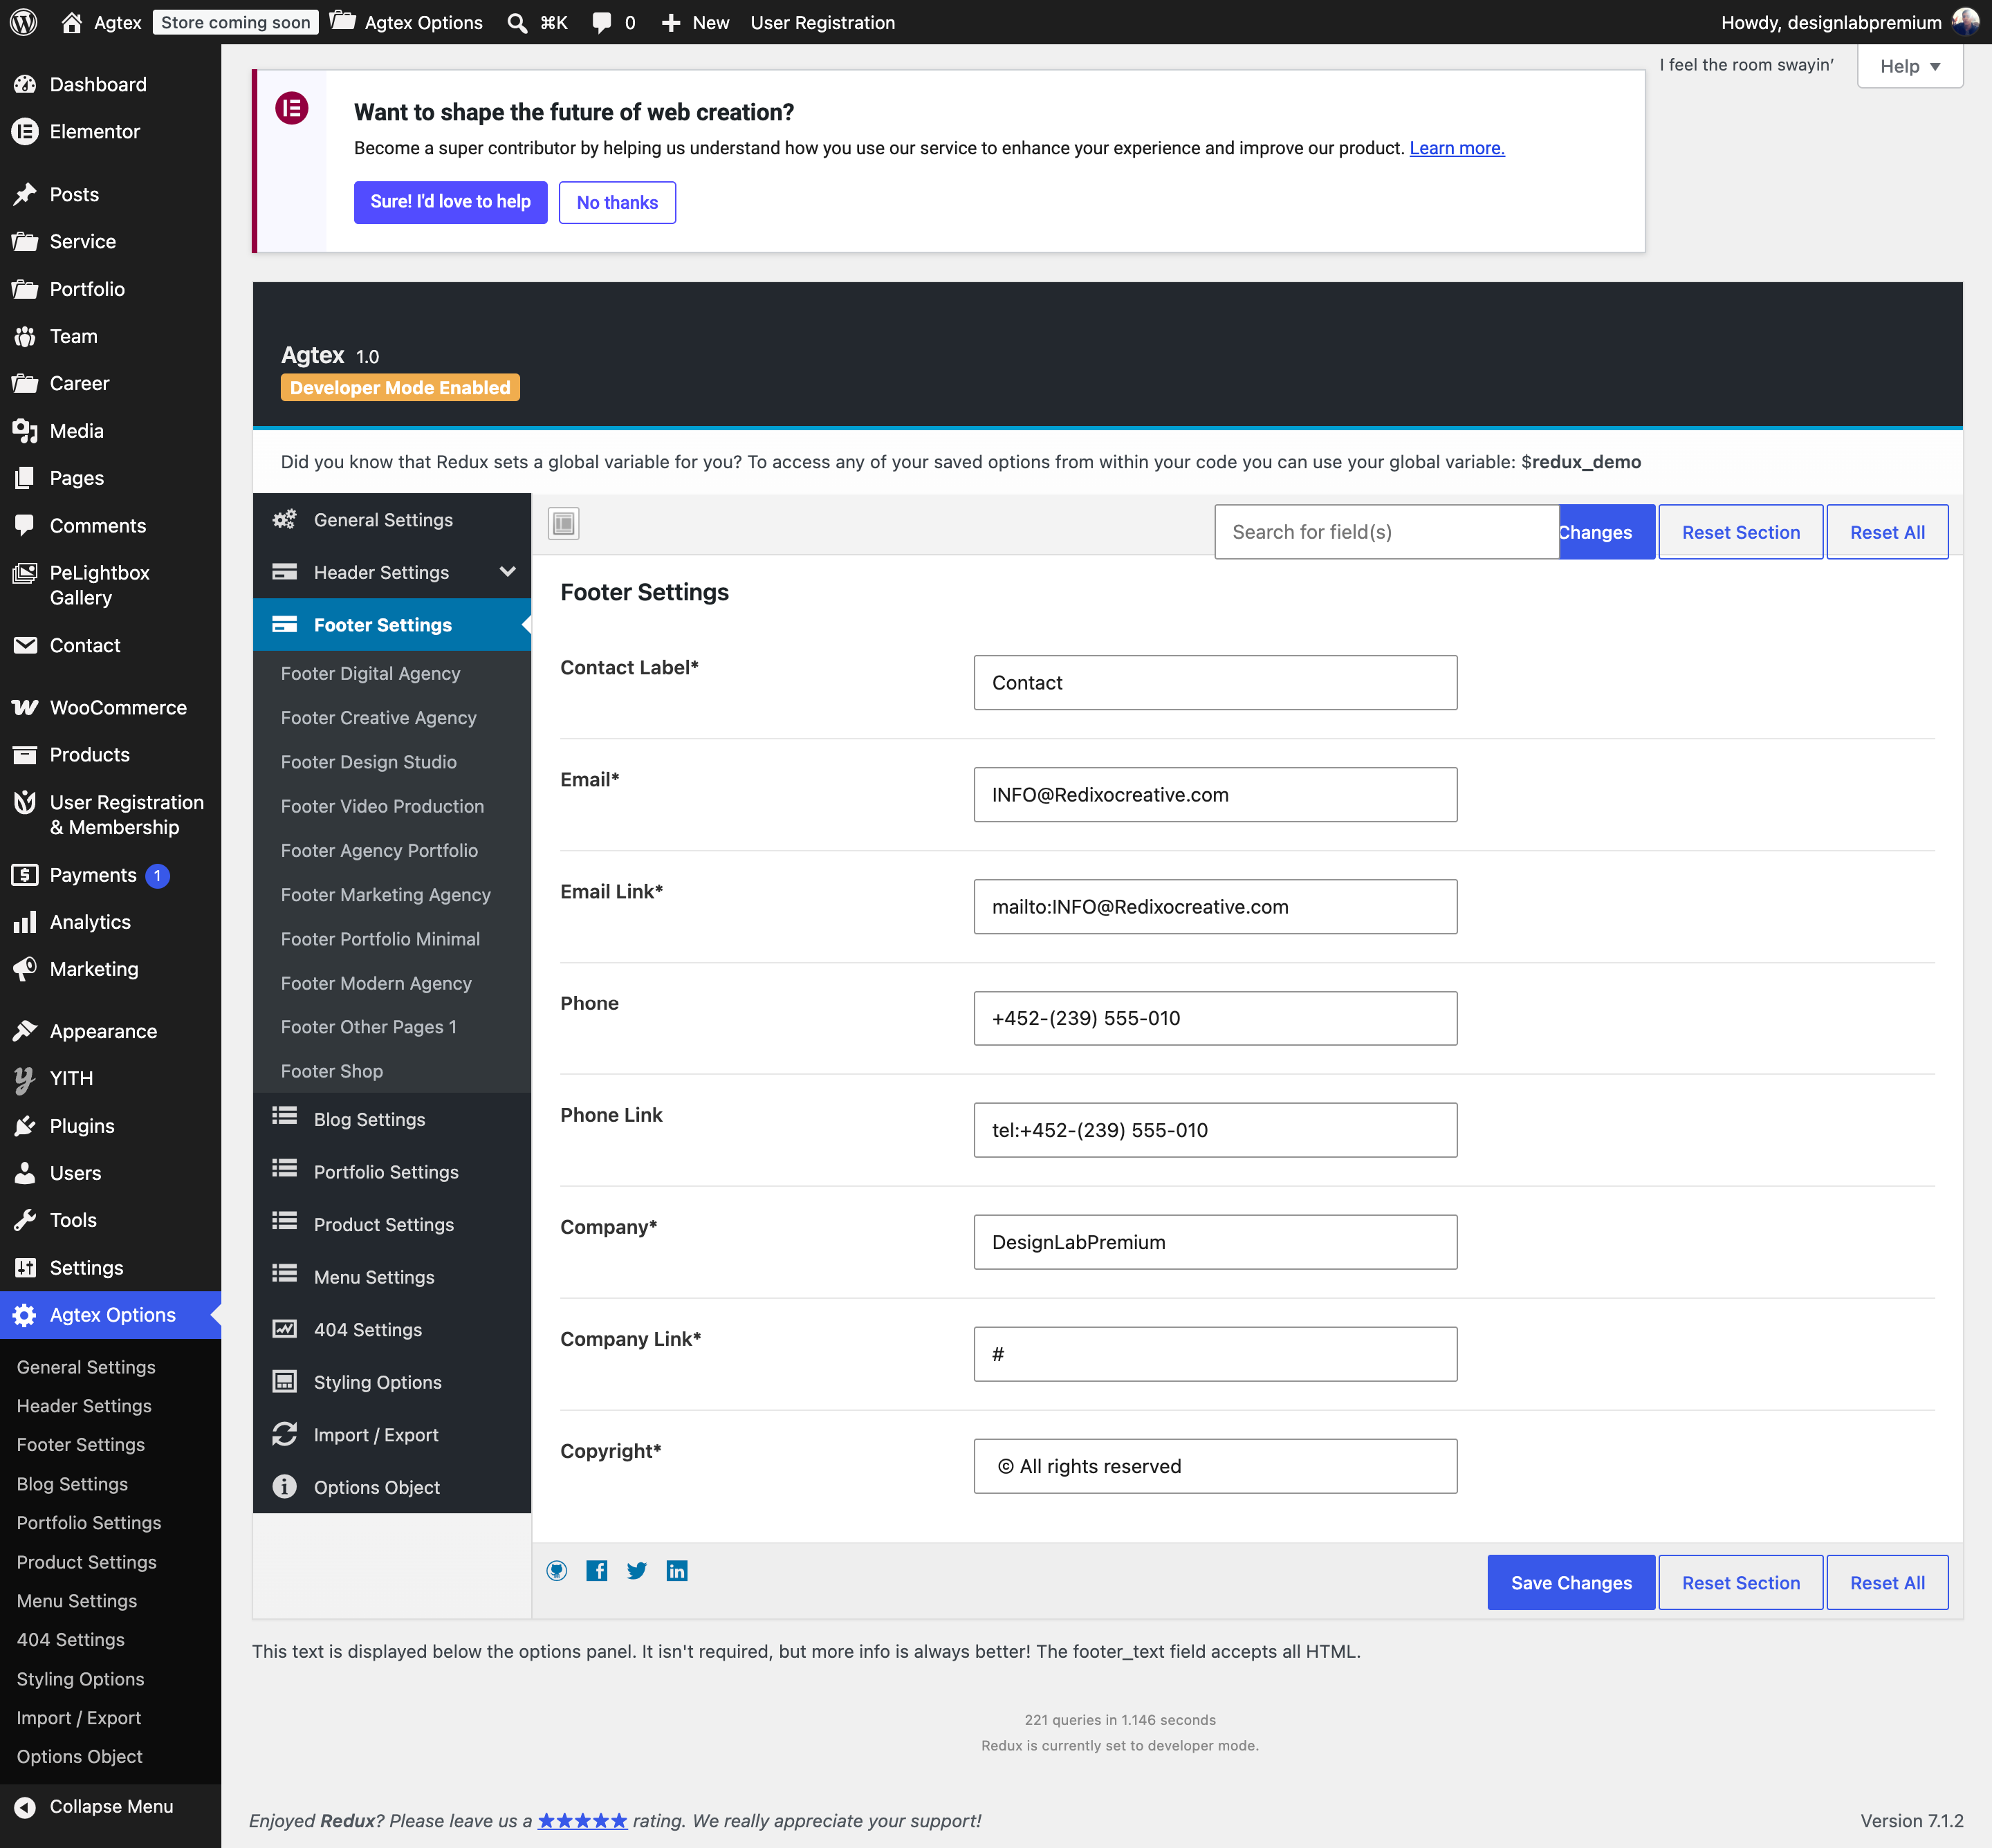
Task: Dismiss the notice with No thanks
Action: click(617, 202)
